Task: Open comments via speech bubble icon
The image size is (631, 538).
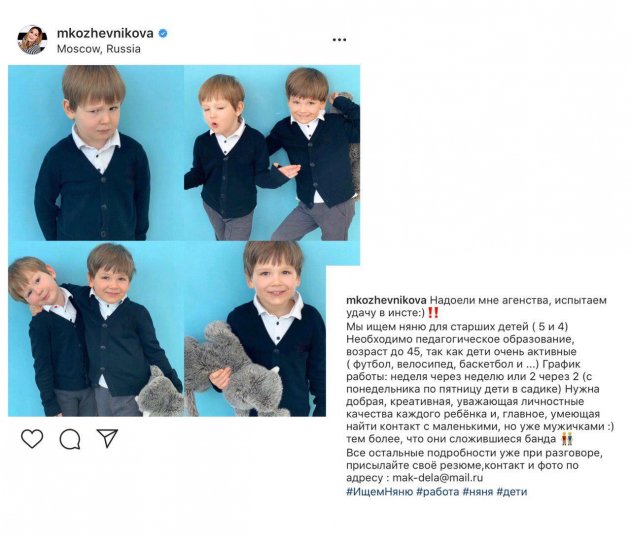Action: click(70, 439)
